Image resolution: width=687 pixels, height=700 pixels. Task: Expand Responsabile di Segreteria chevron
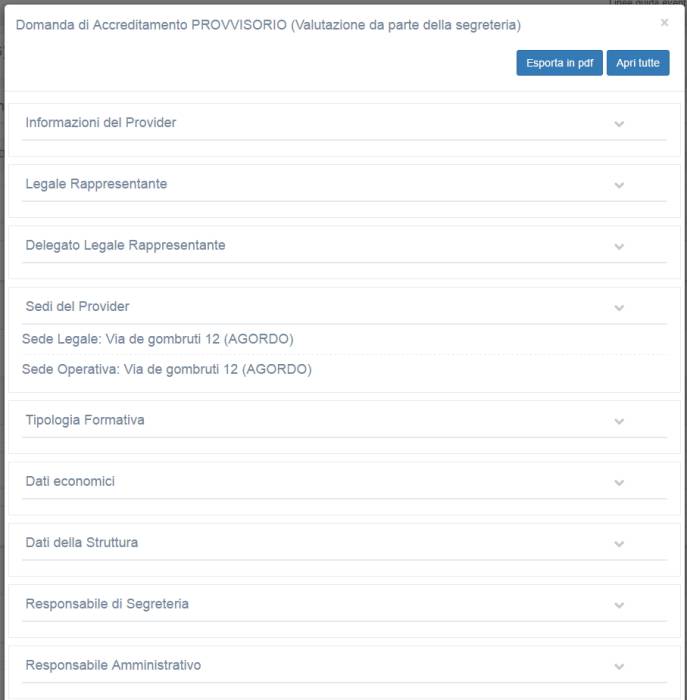click(x=619, y=605)
